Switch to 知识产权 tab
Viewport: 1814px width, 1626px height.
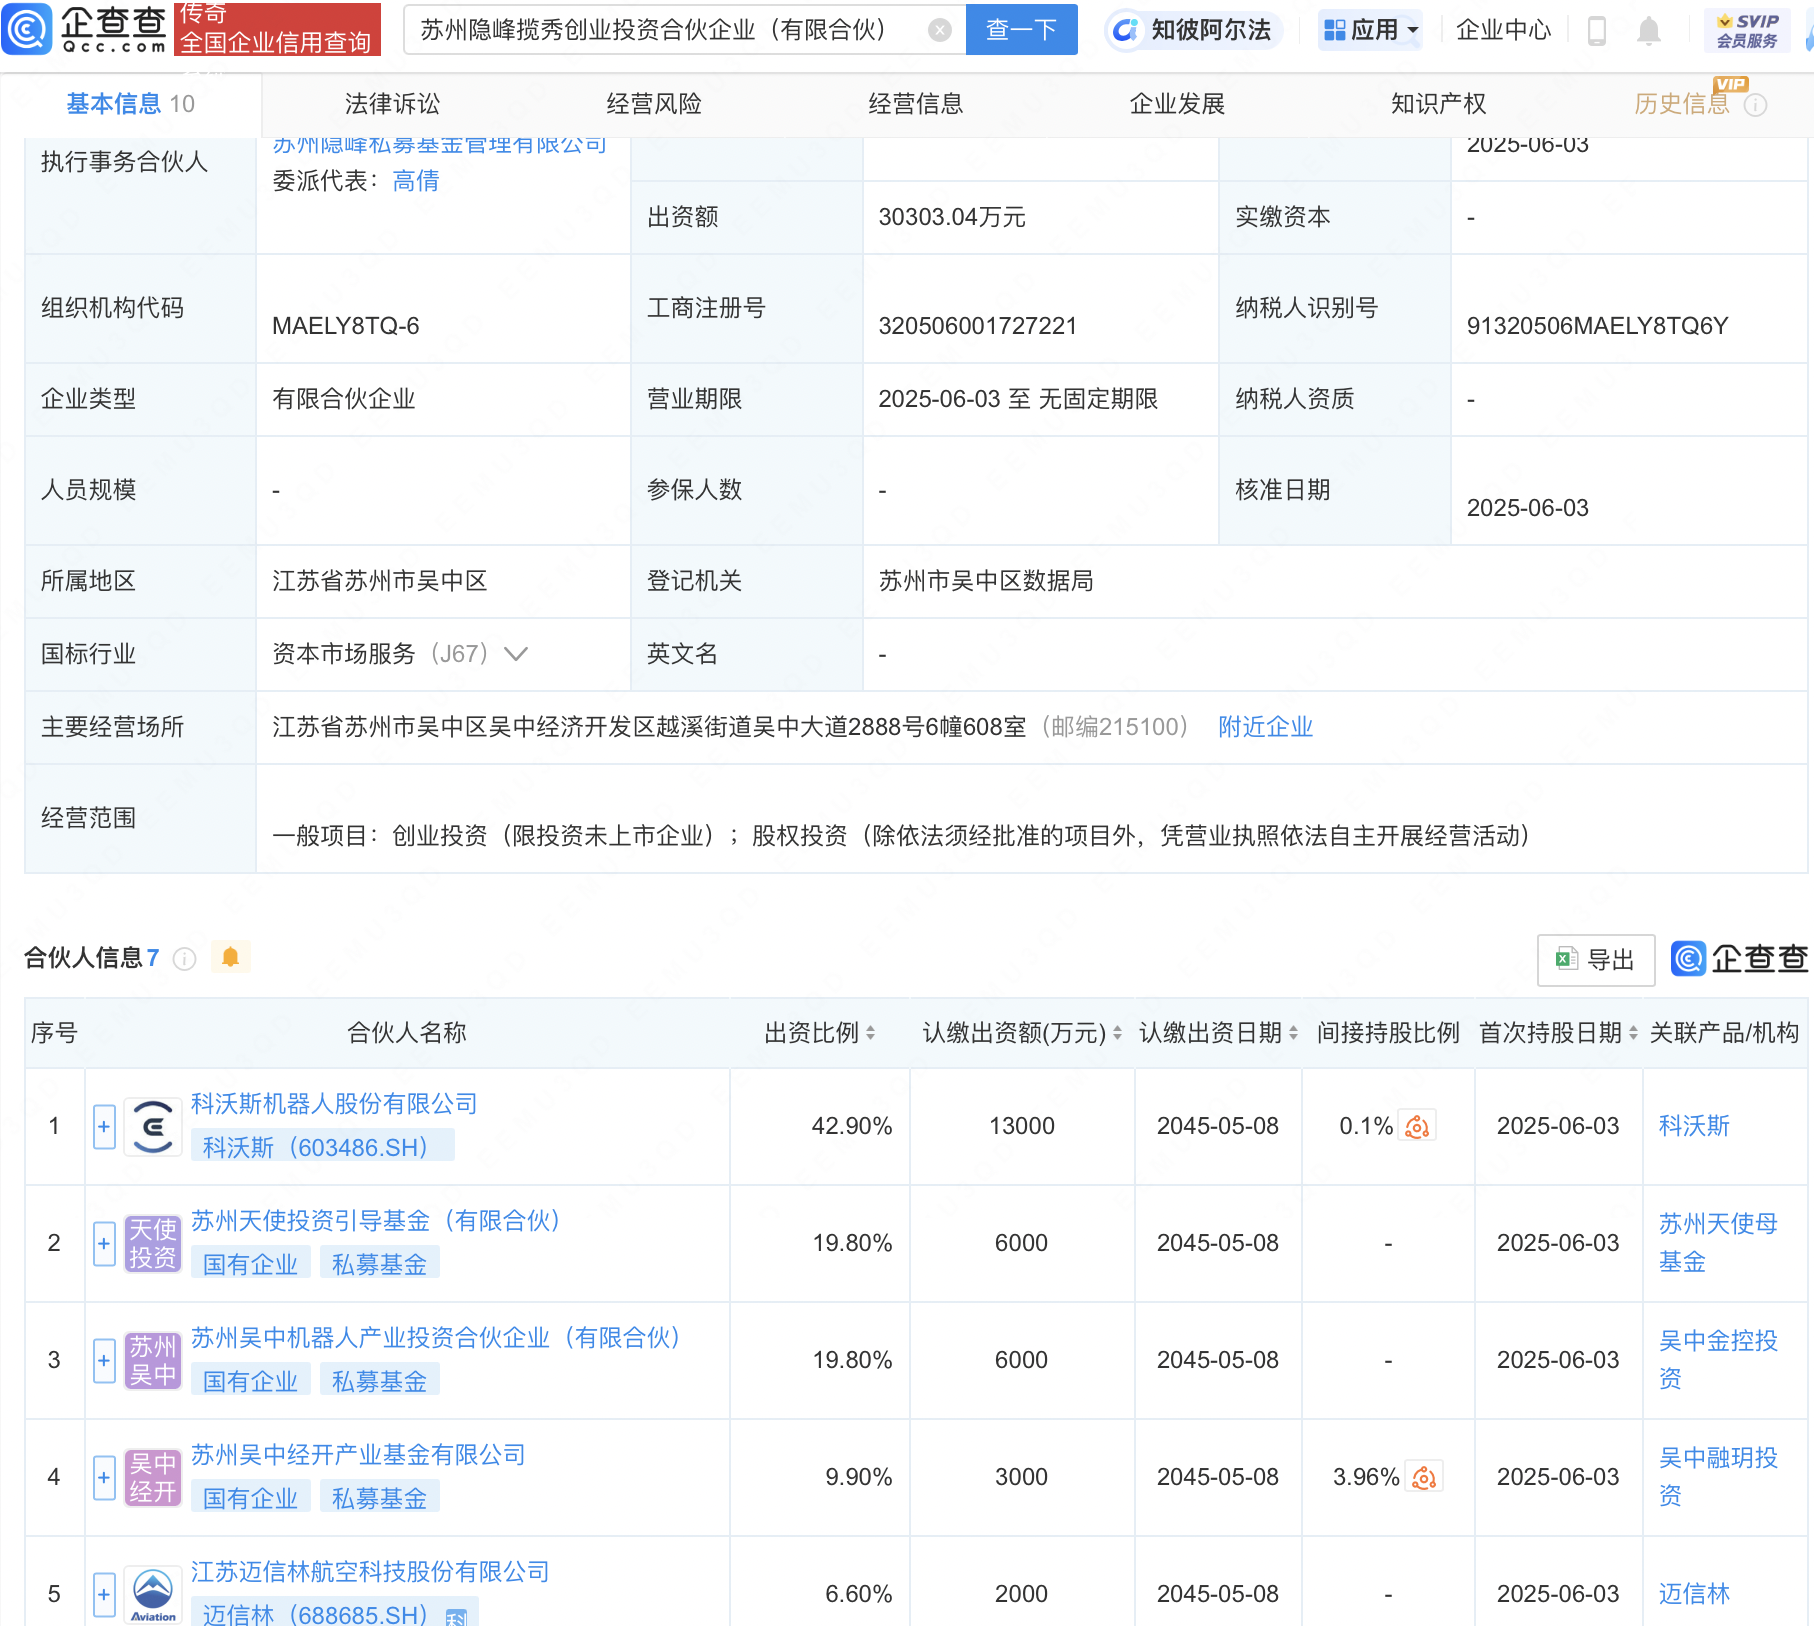point(1438,104)
